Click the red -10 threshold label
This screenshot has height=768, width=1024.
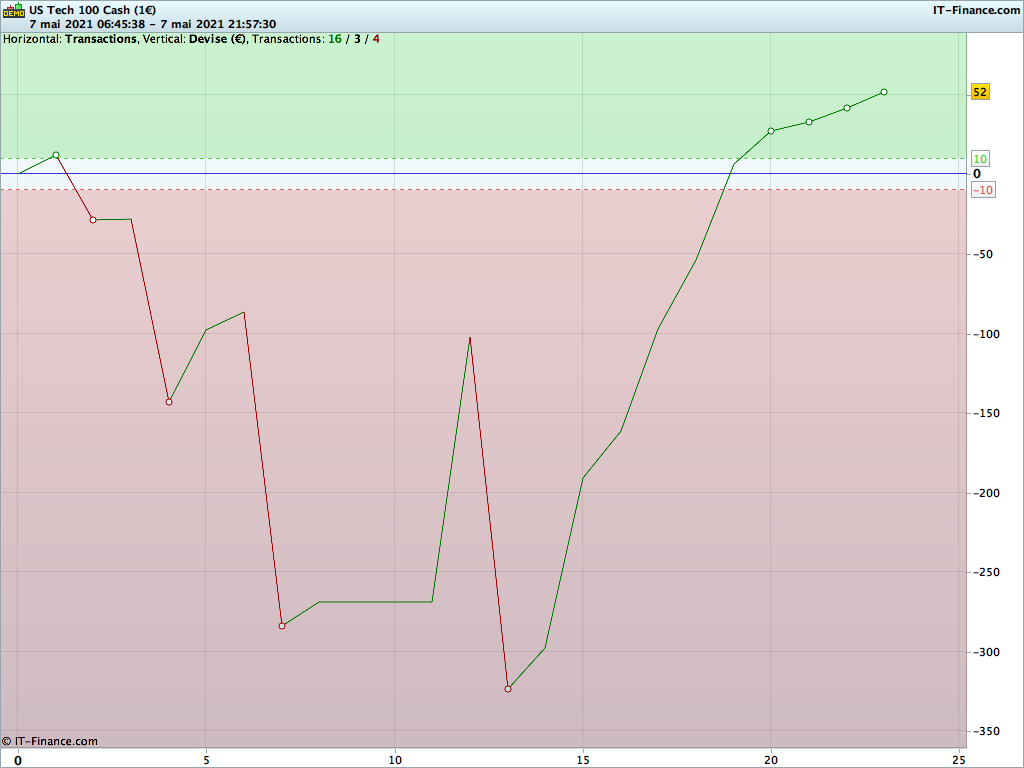click(983, 190)
